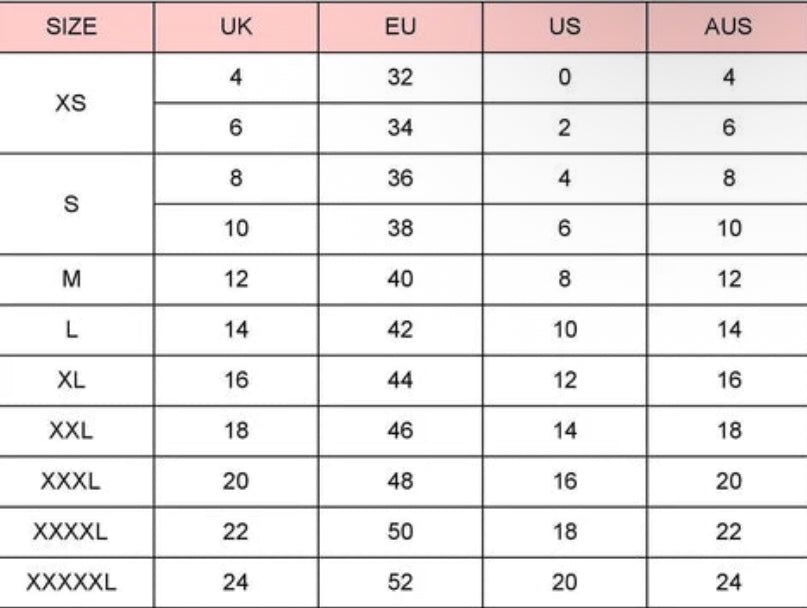This screenshot has height=608, width=807.
Task: Select the XXXXXL size label
Action: [71, 582]
